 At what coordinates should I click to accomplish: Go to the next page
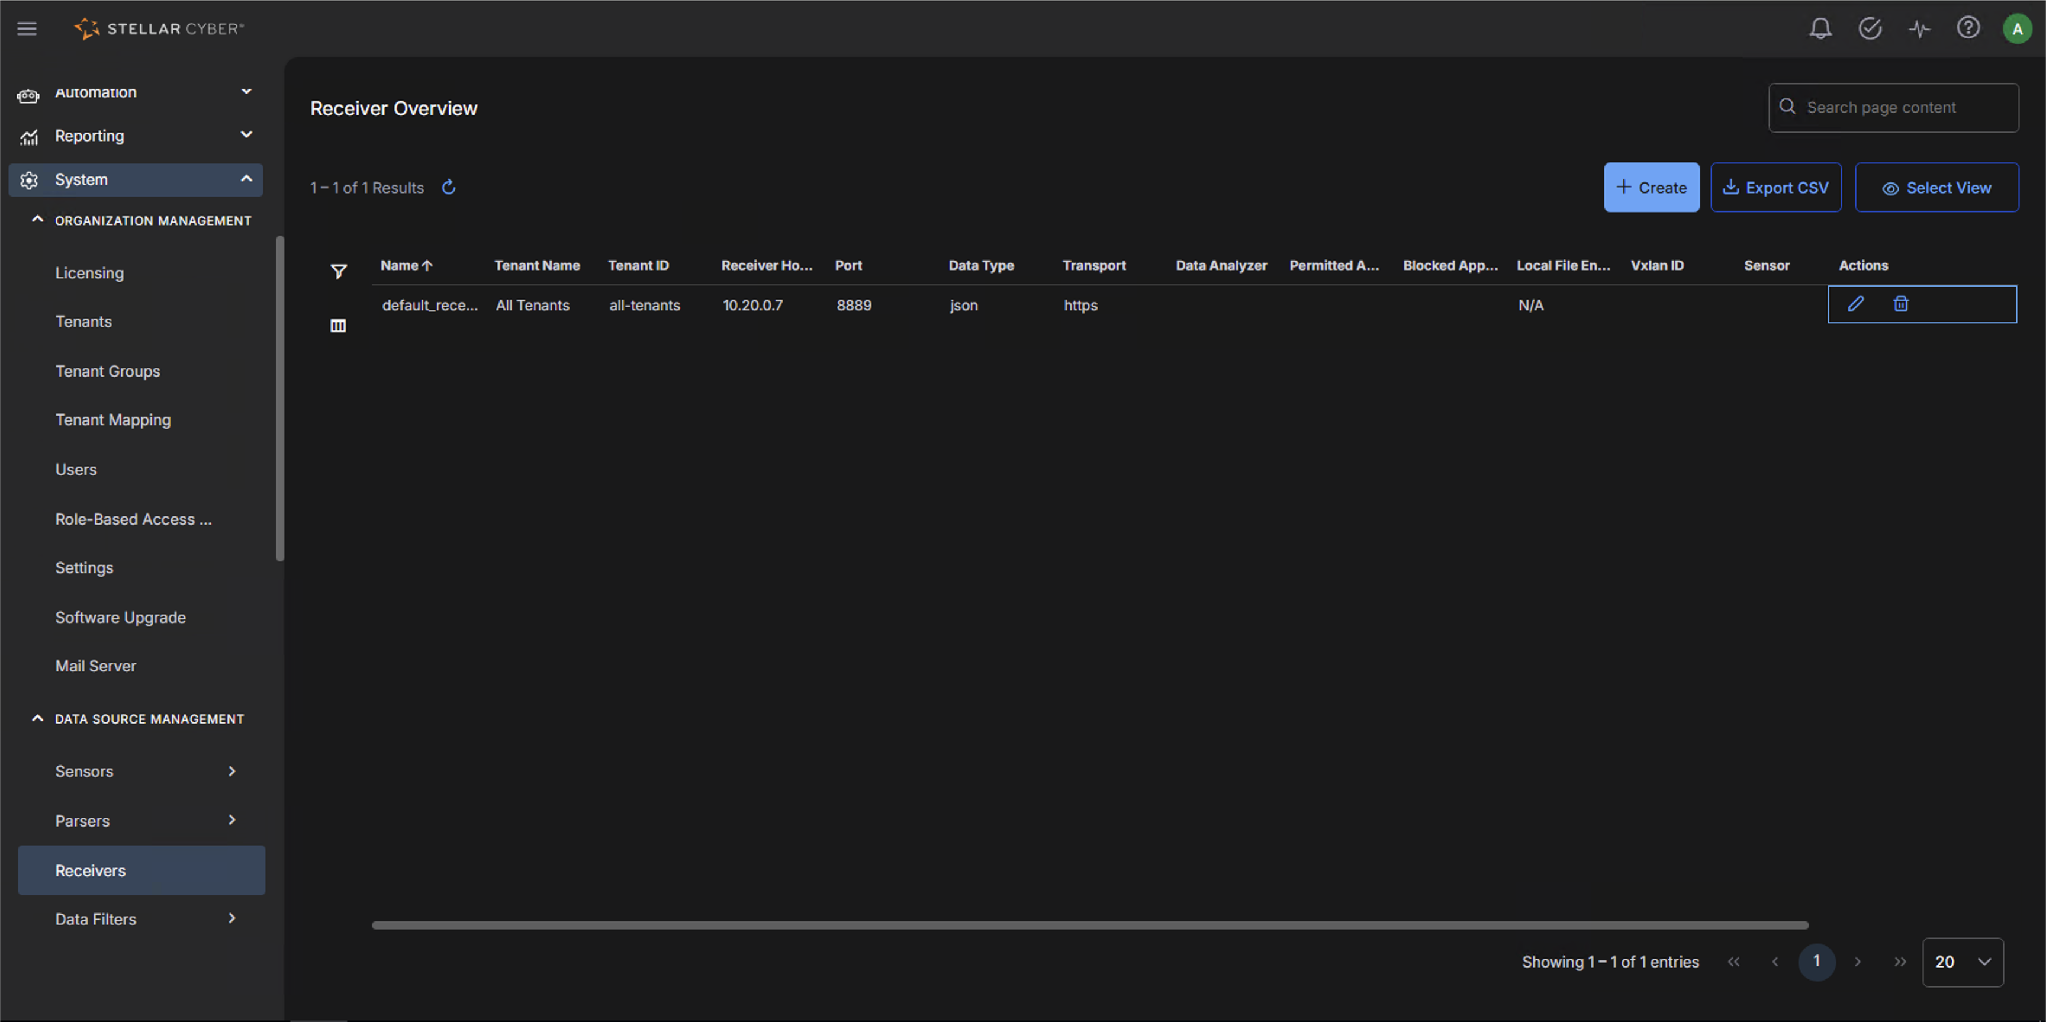1857,962
